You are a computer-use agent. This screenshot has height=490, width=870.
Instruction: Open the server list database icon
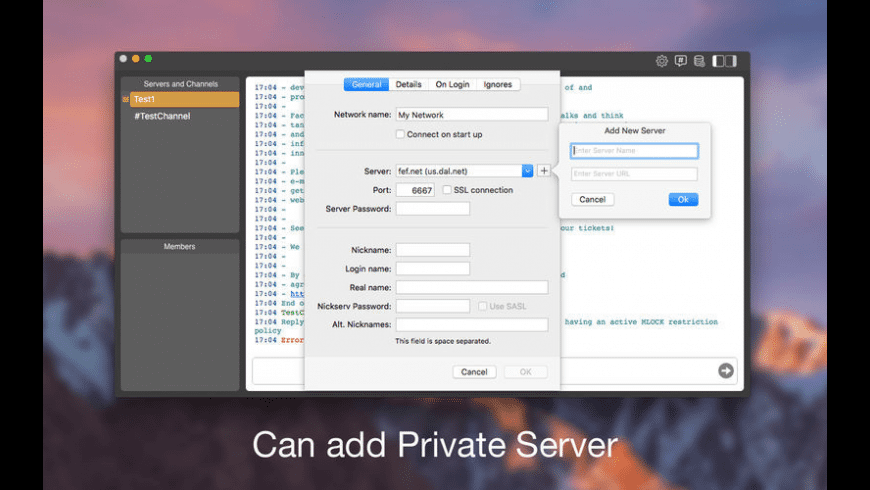[x=699, y=61]
